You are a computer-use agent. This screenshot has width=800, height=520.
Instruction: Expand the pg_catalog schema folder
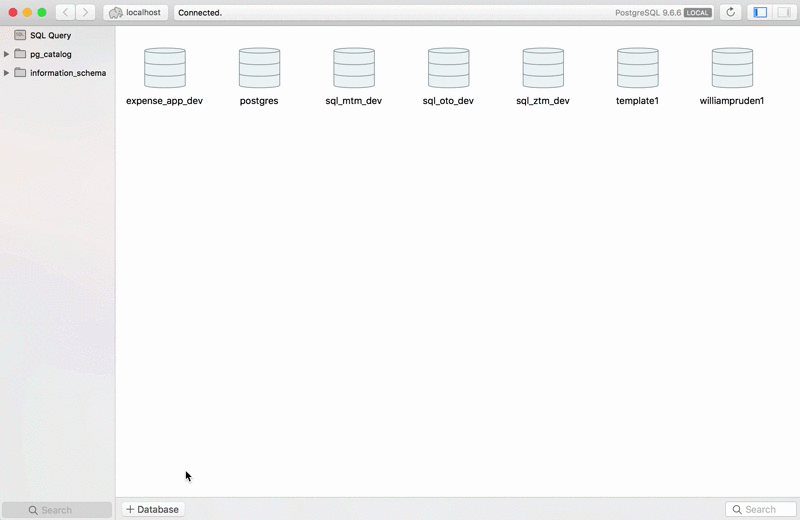pos(6,54)
